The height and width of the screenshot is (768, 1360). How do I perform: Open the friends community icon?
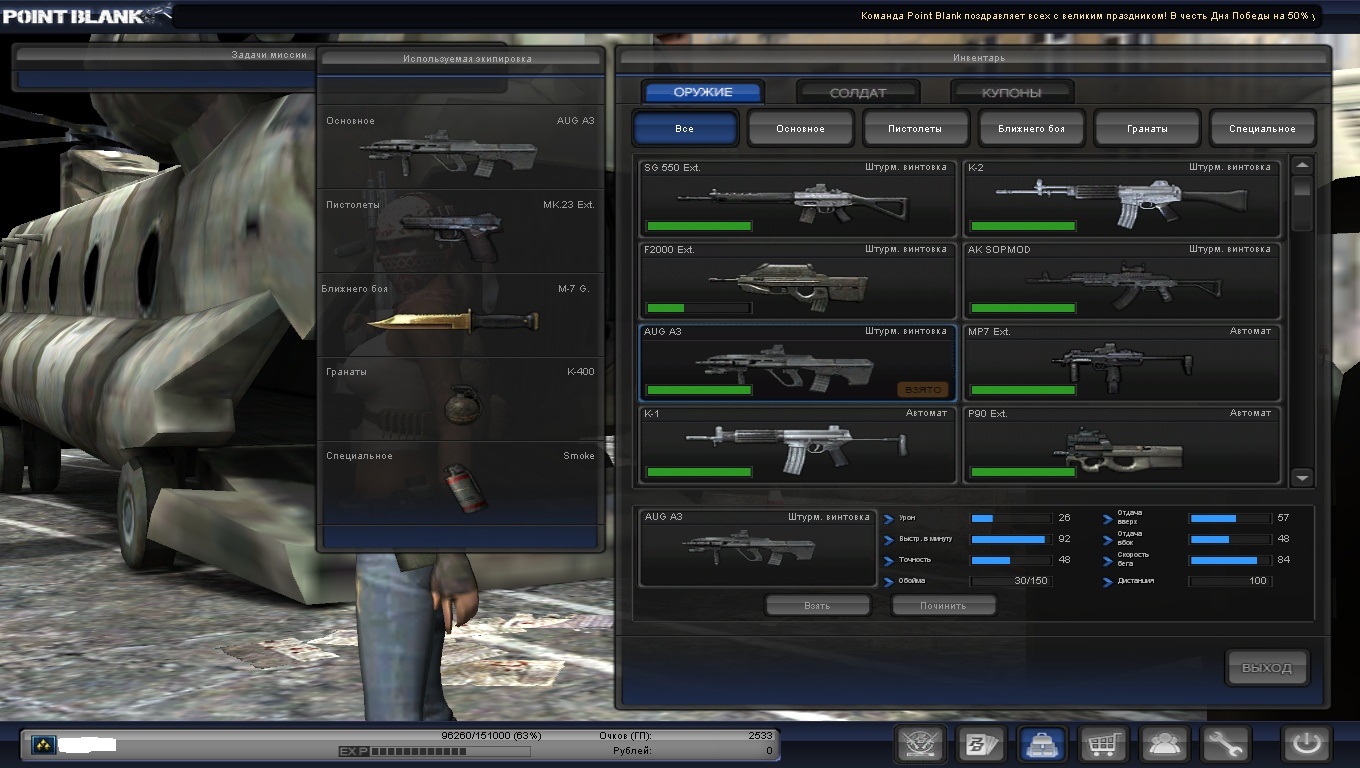click(x=1165, y=744)
